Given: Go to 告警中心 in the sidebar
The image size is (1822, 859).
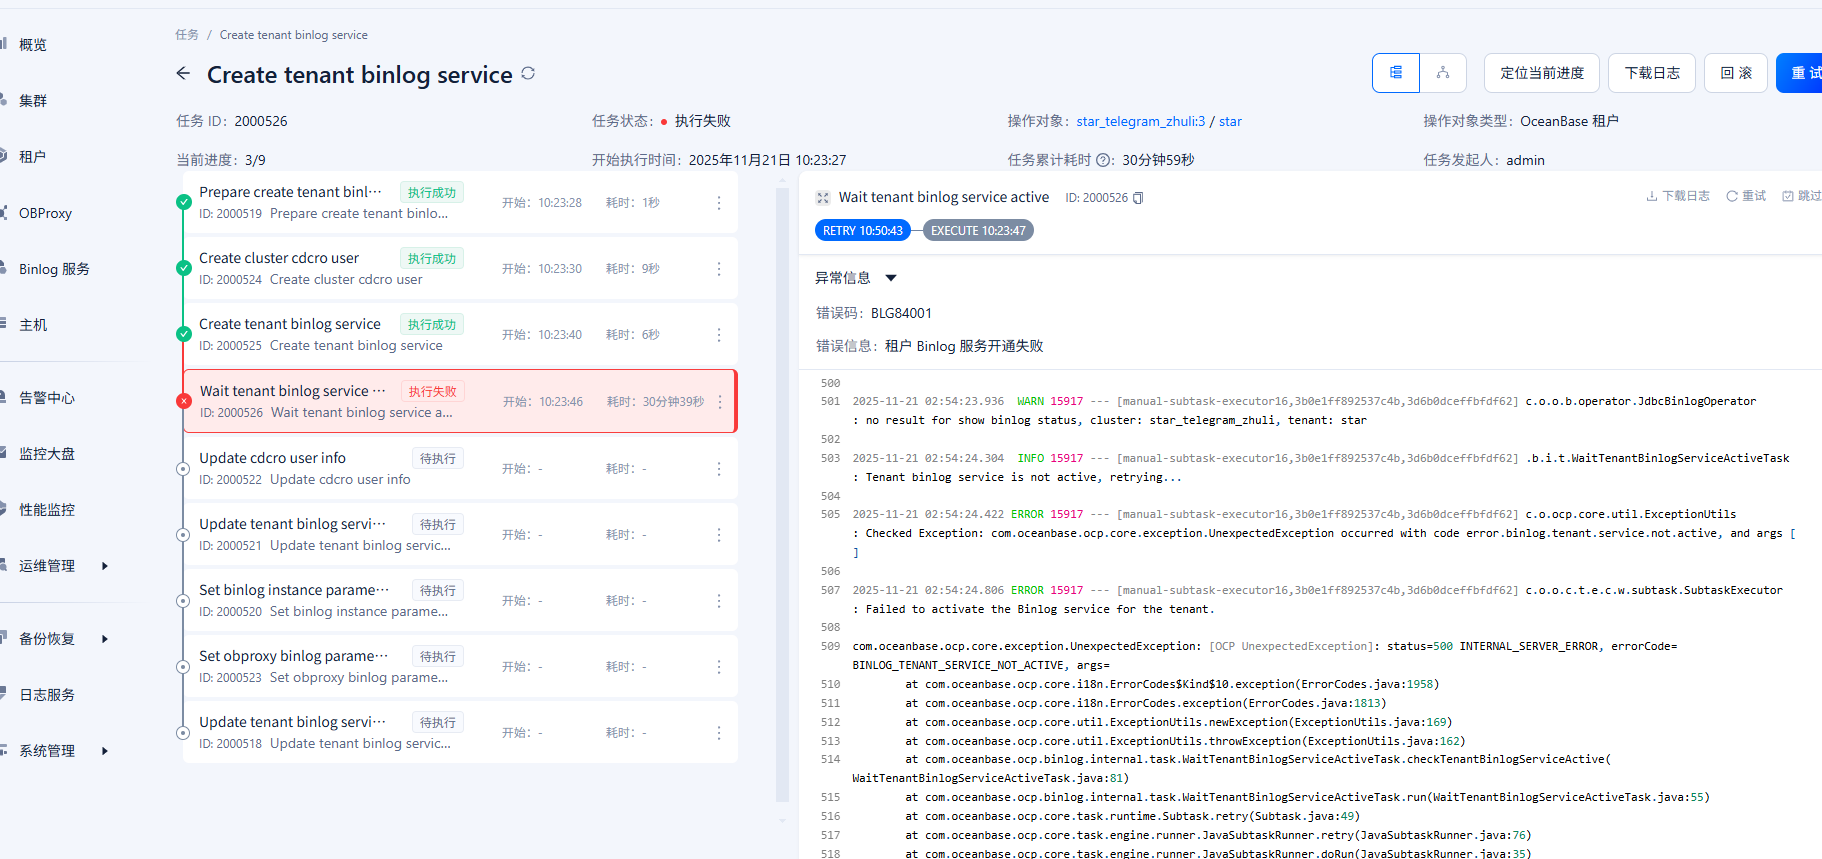Looking at the screenshot, I should click(47, 398).
